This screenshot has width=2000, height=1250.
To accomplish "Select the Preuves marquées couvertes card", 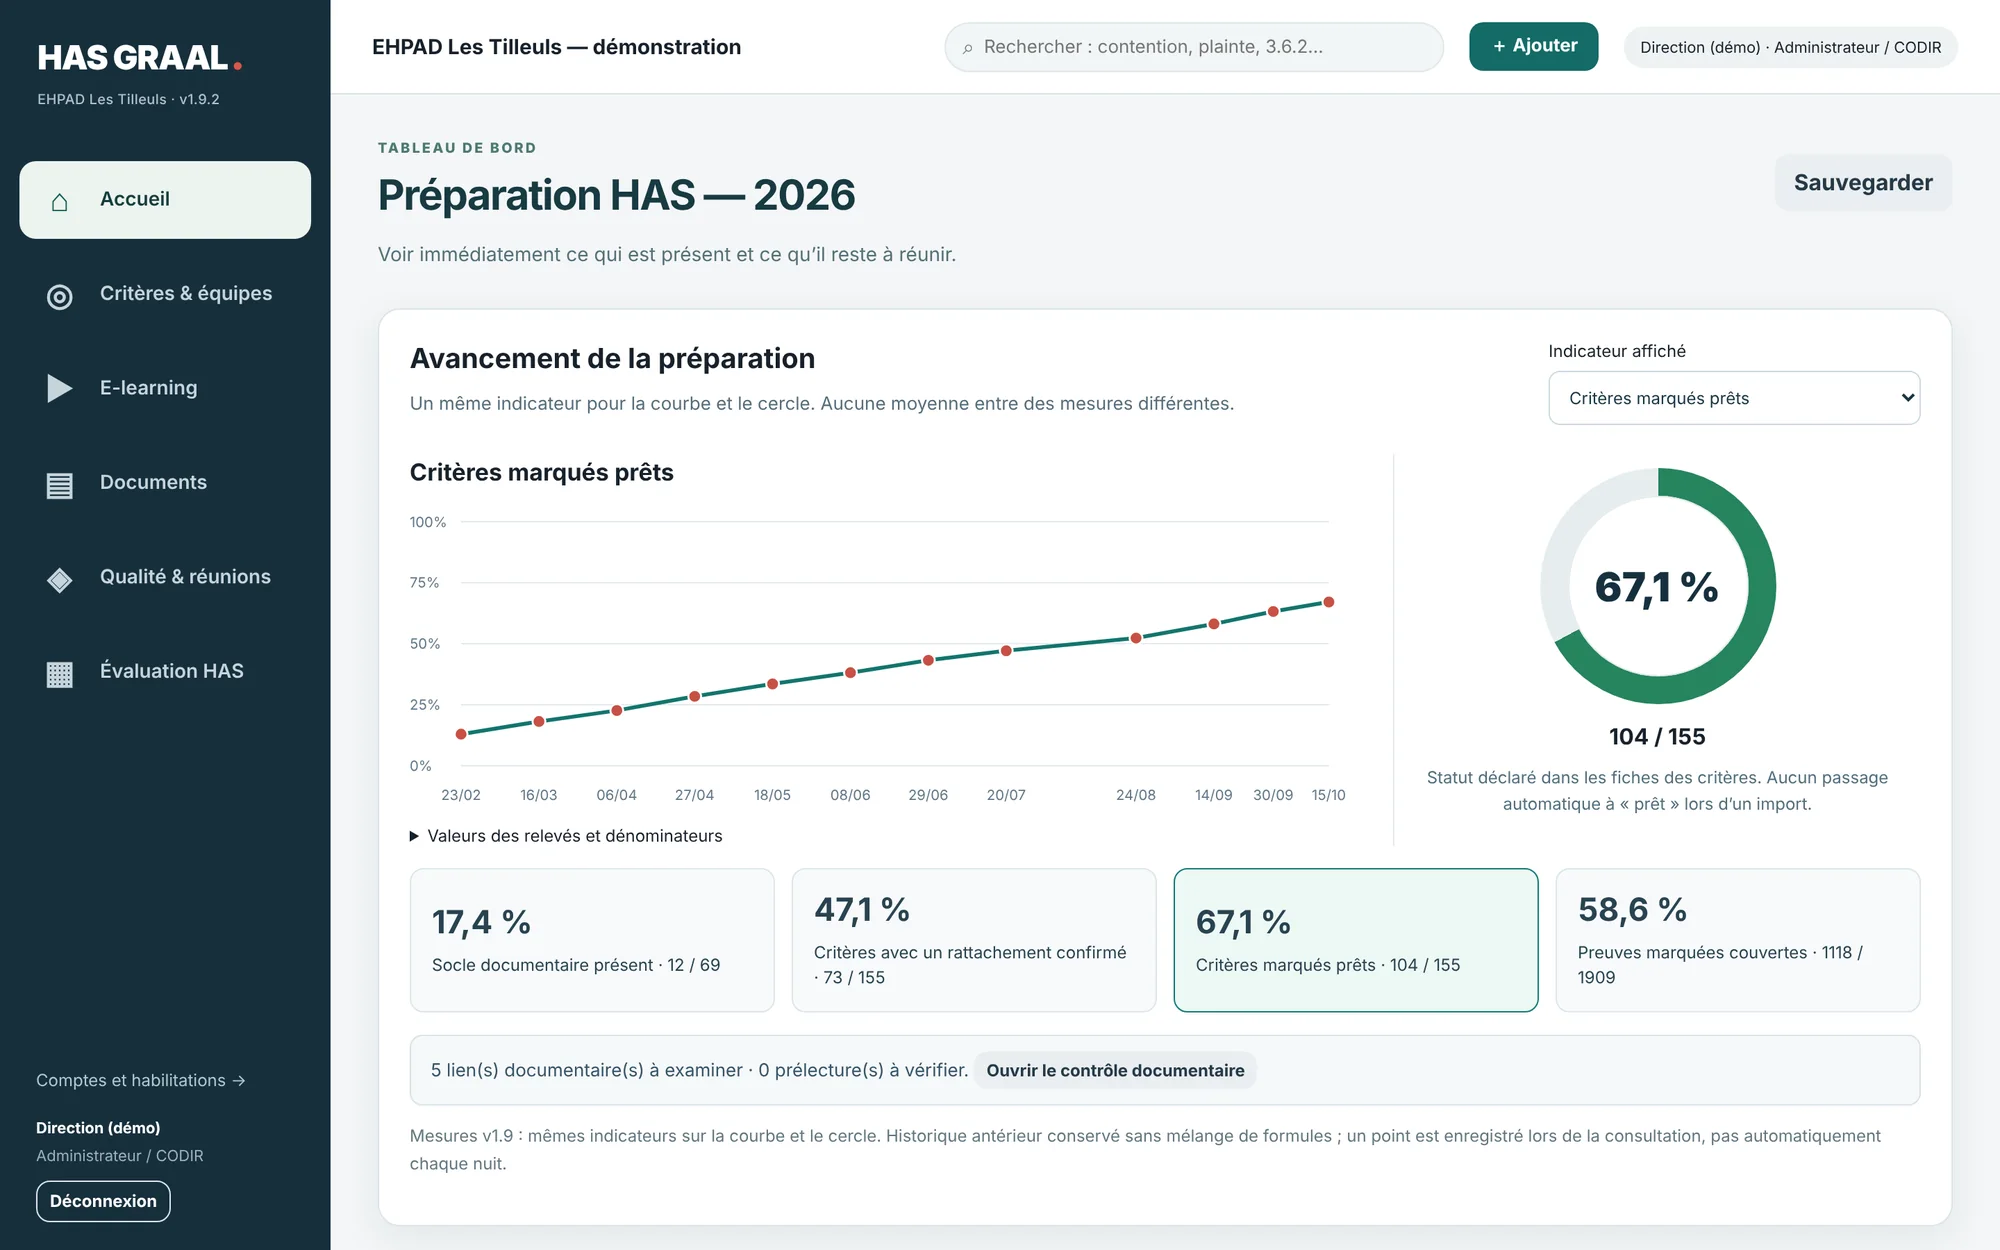I will coord(1738,940).
